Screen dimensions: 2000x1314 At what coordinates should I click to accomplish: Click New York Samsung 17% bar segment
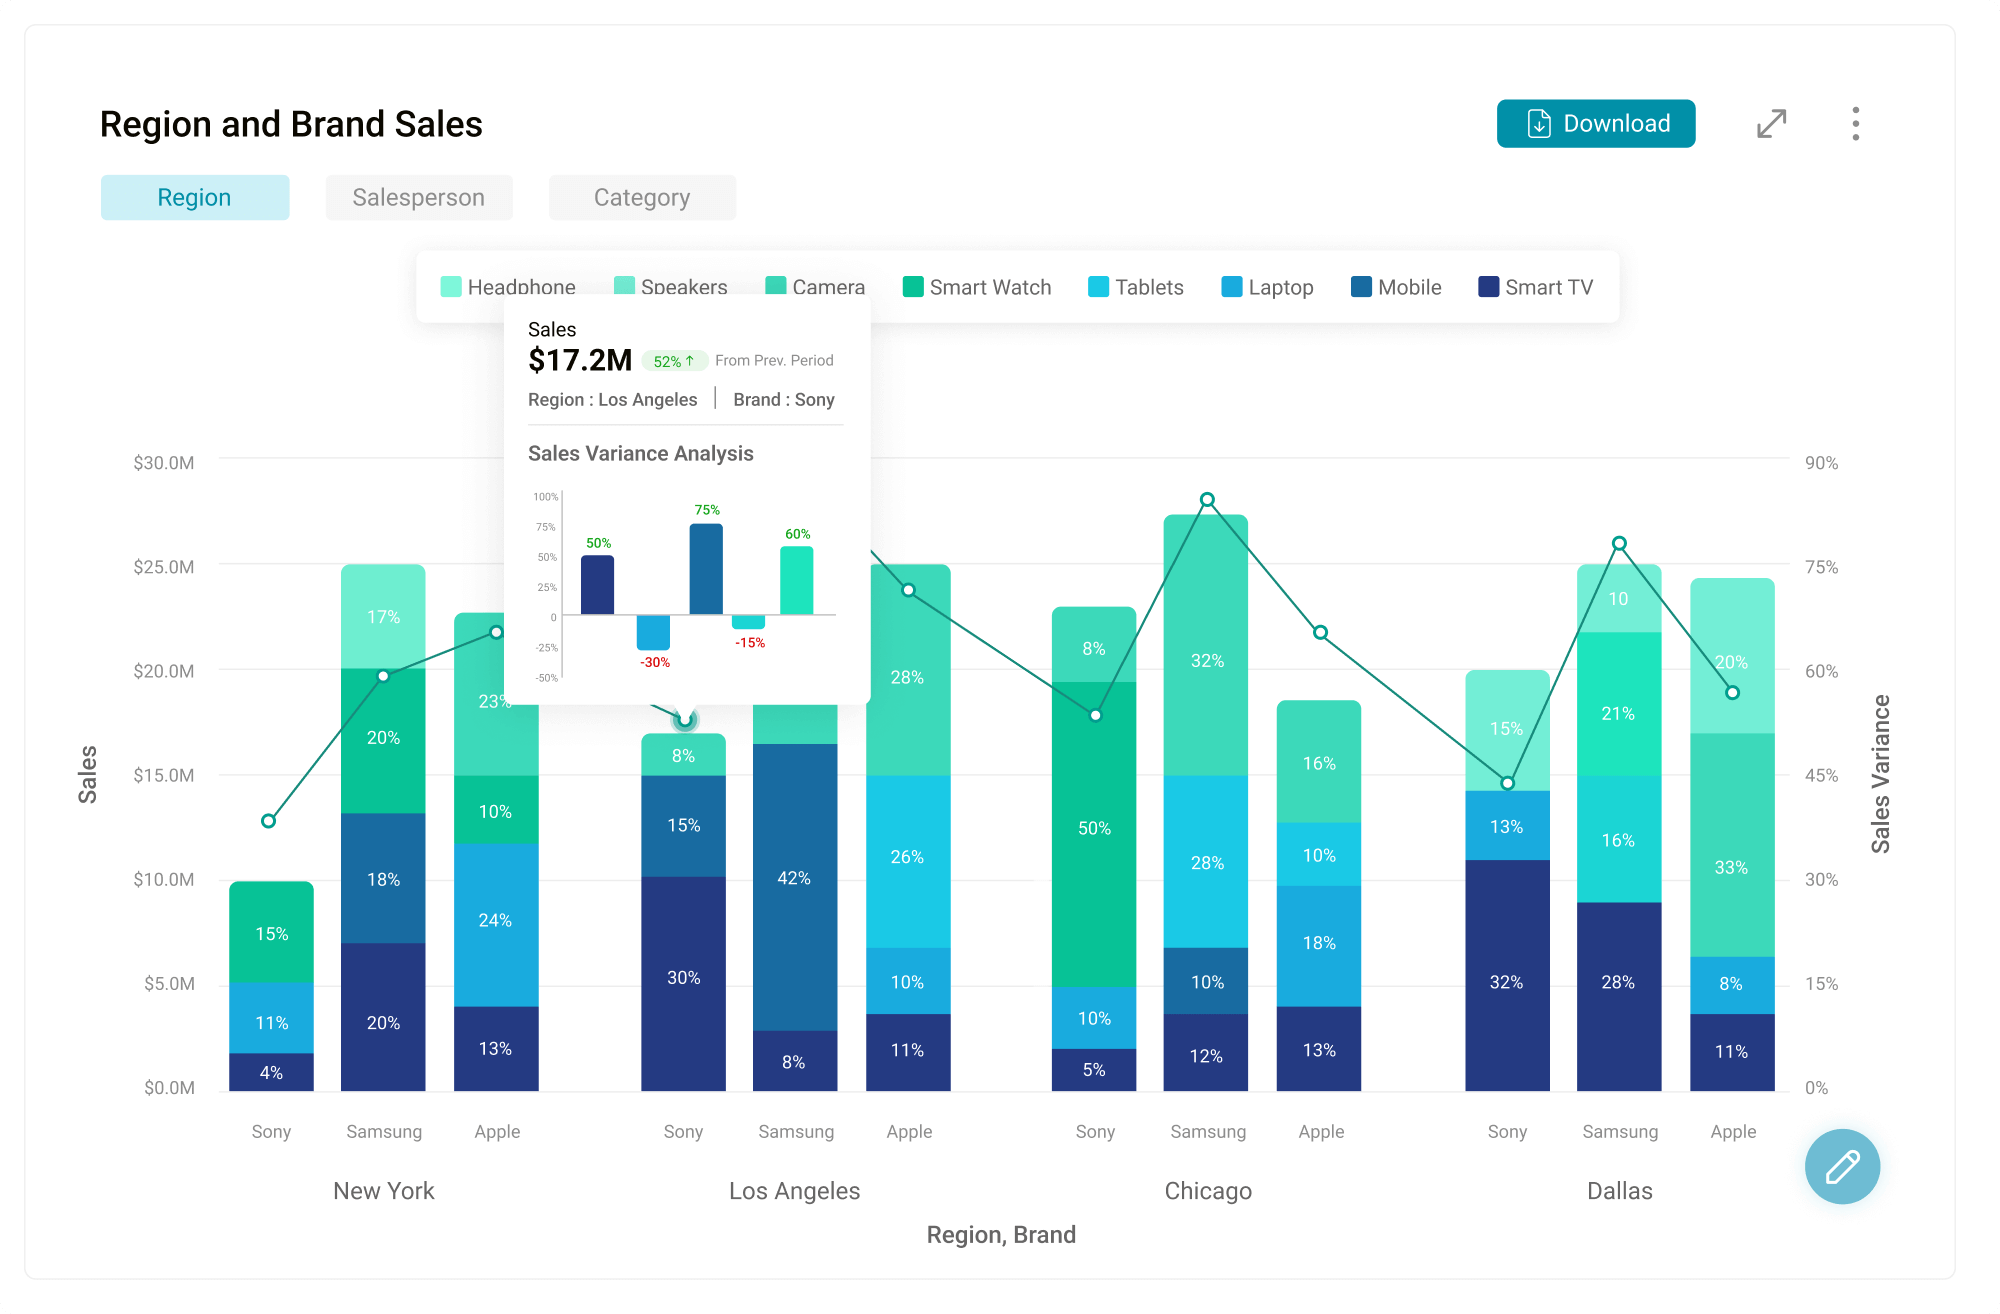[x=383, y=616]
